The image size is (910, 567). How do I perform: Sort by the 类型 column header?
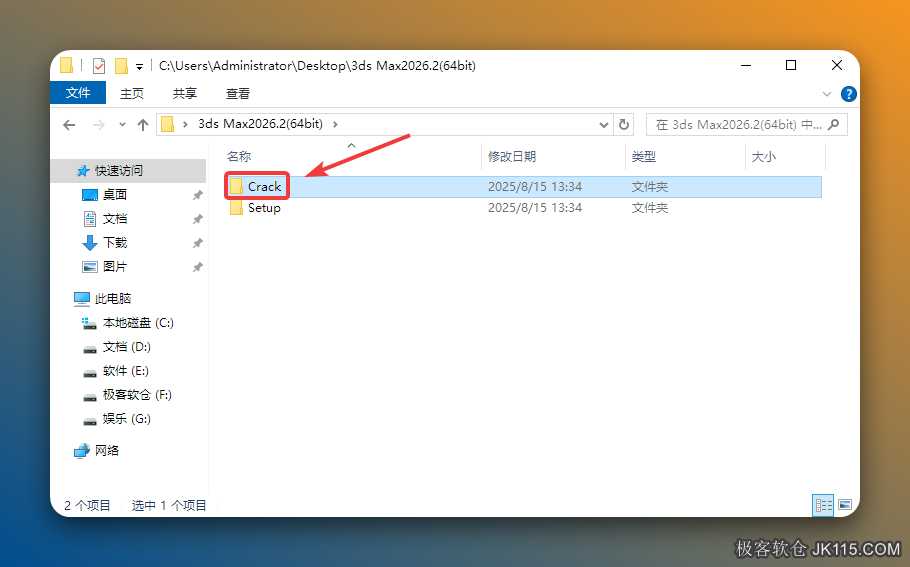click(644, 156)
